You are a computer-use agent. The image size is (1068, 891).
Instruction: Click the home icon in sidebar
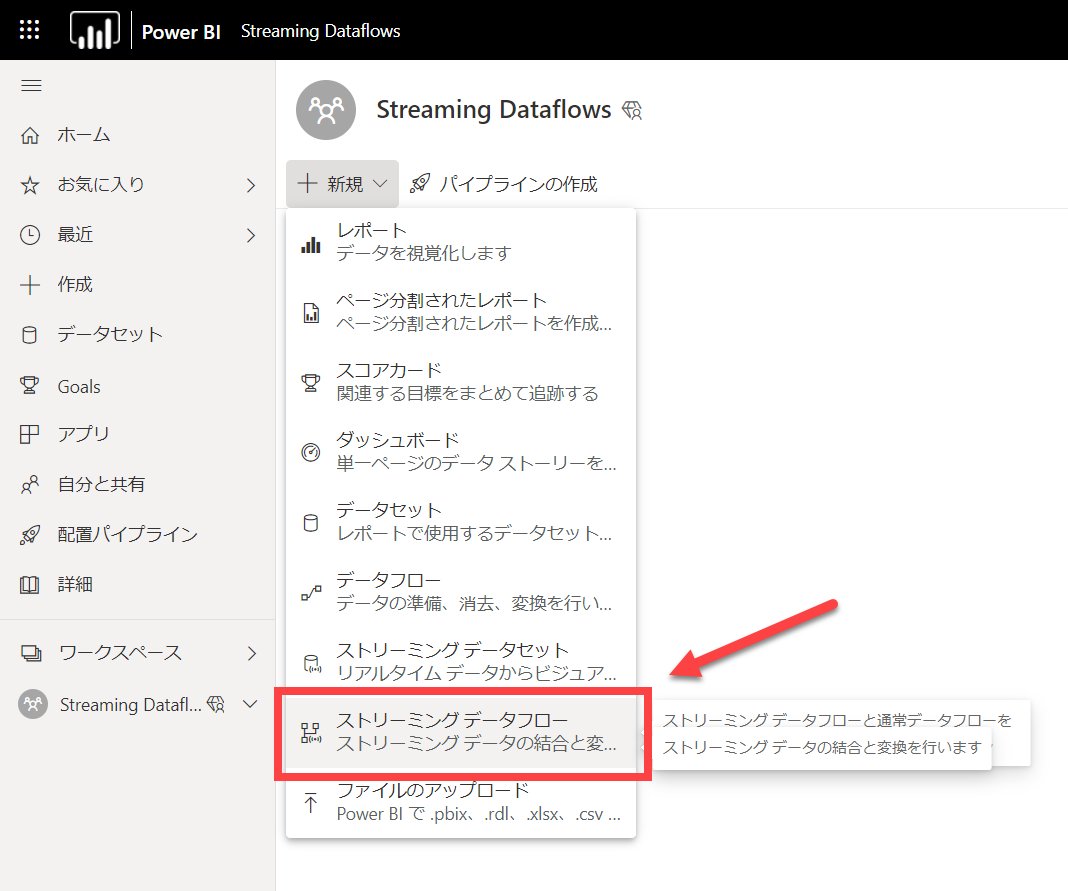coord(30,136)
